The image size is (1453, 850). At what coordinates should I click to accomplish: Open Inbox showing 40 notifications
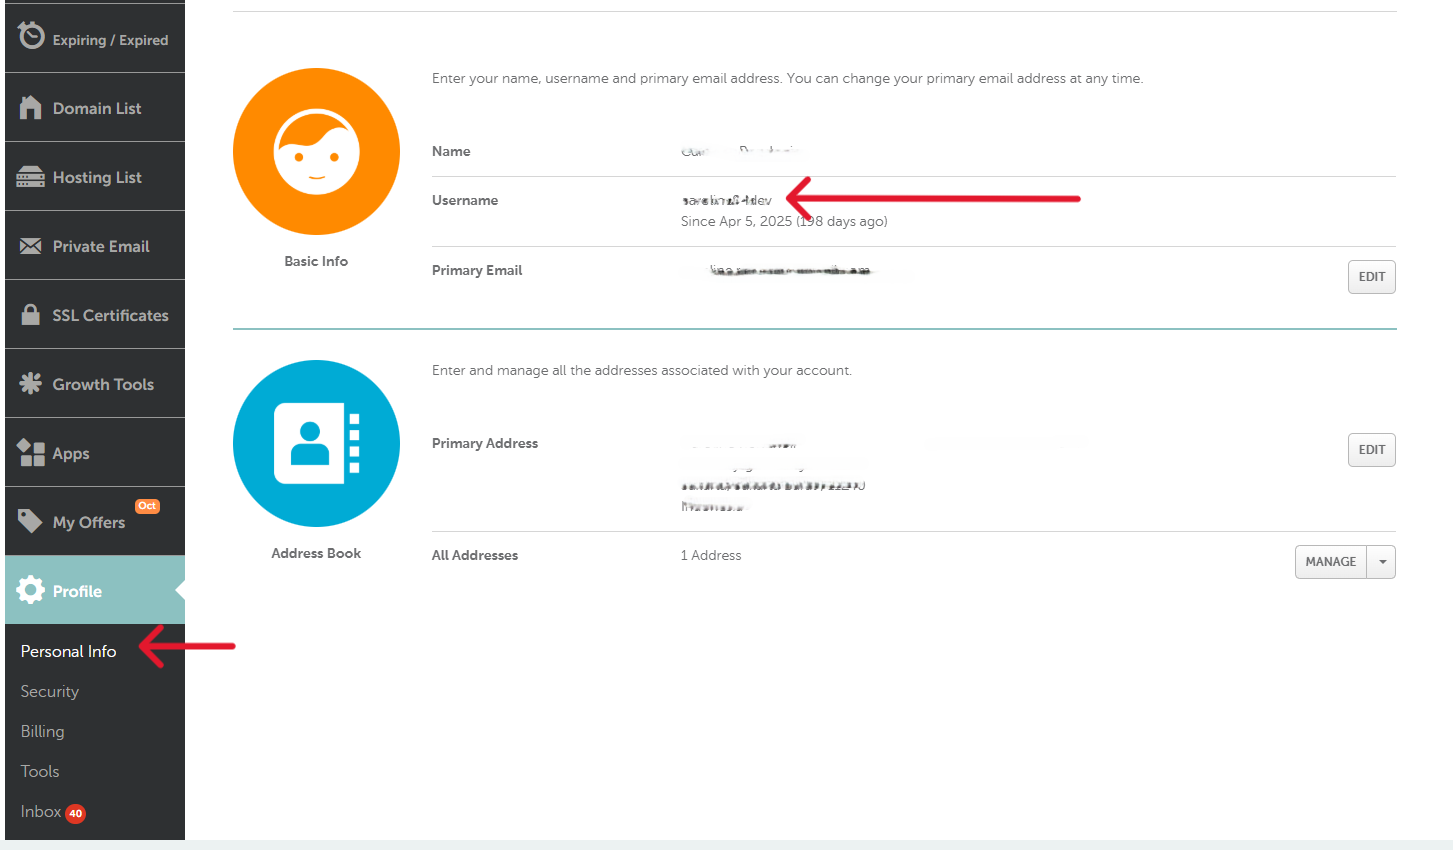pyautogui.click(x=38, y=811)
